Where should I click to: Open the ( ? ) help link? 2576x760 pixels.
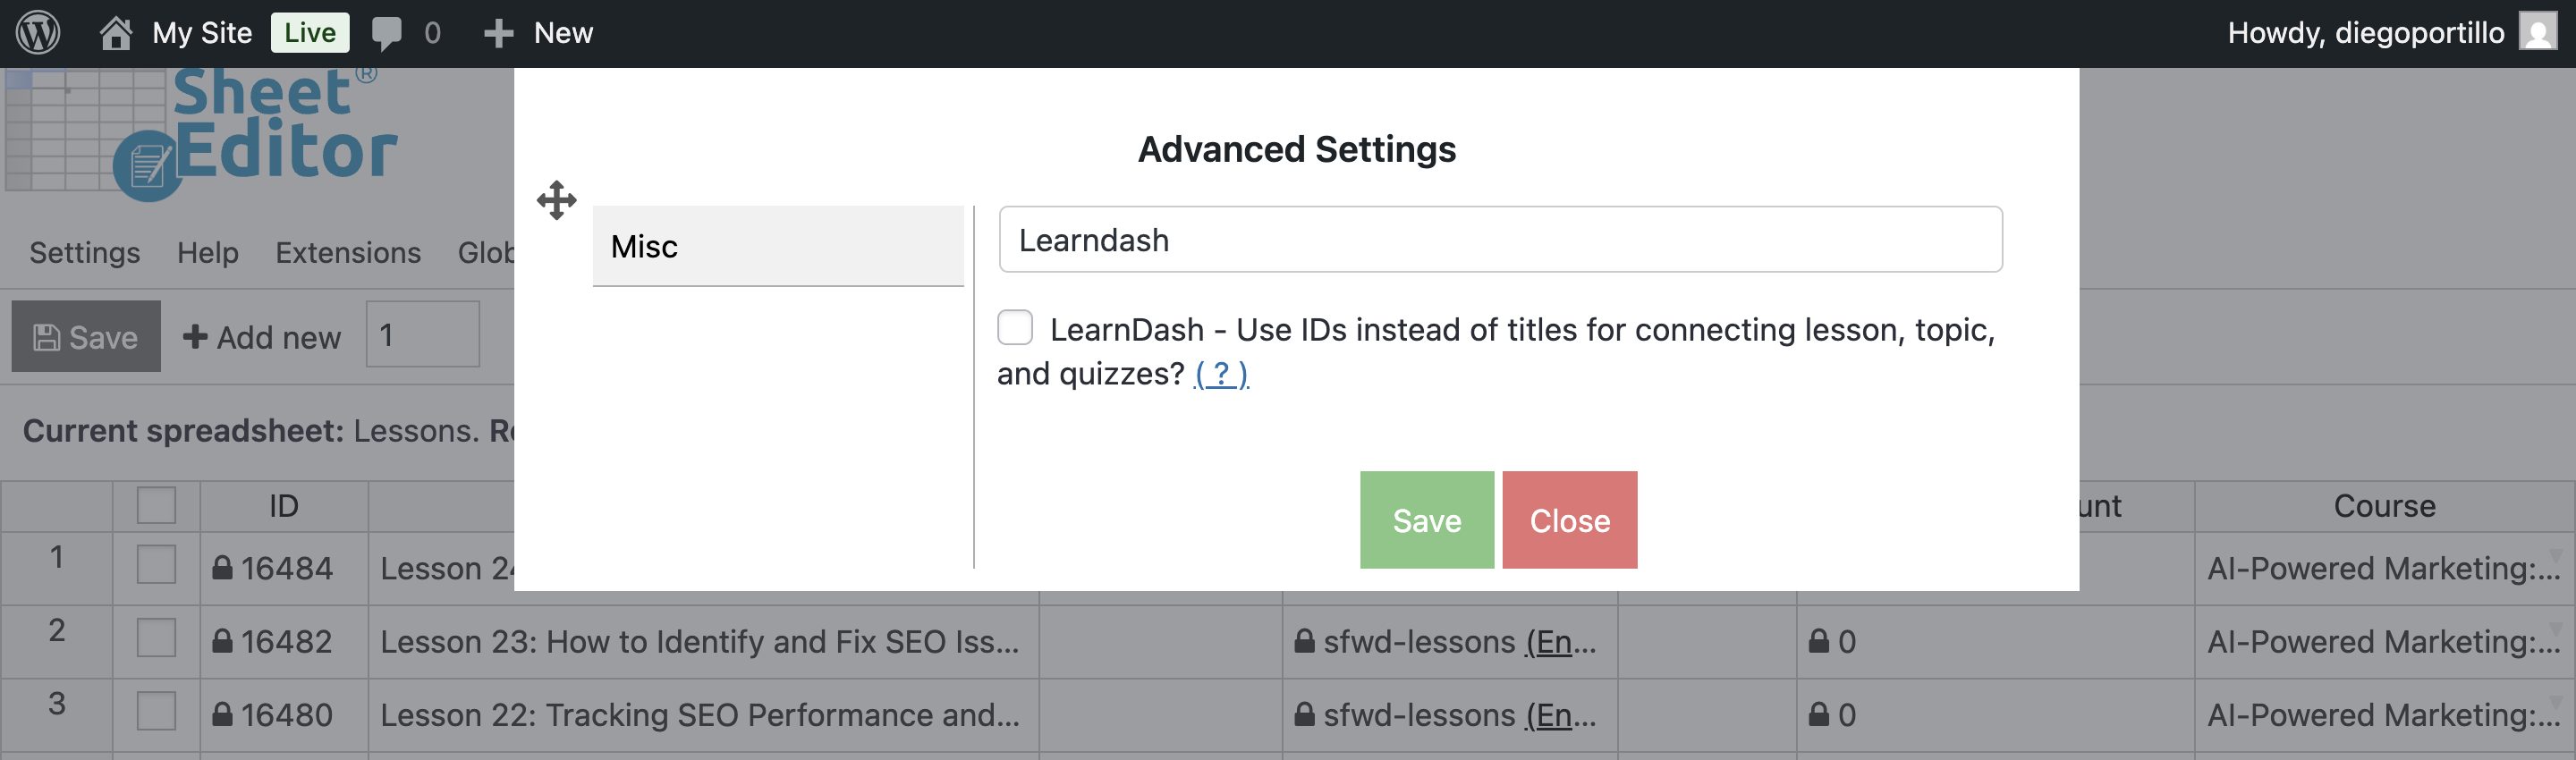[x=1221, y=374]
